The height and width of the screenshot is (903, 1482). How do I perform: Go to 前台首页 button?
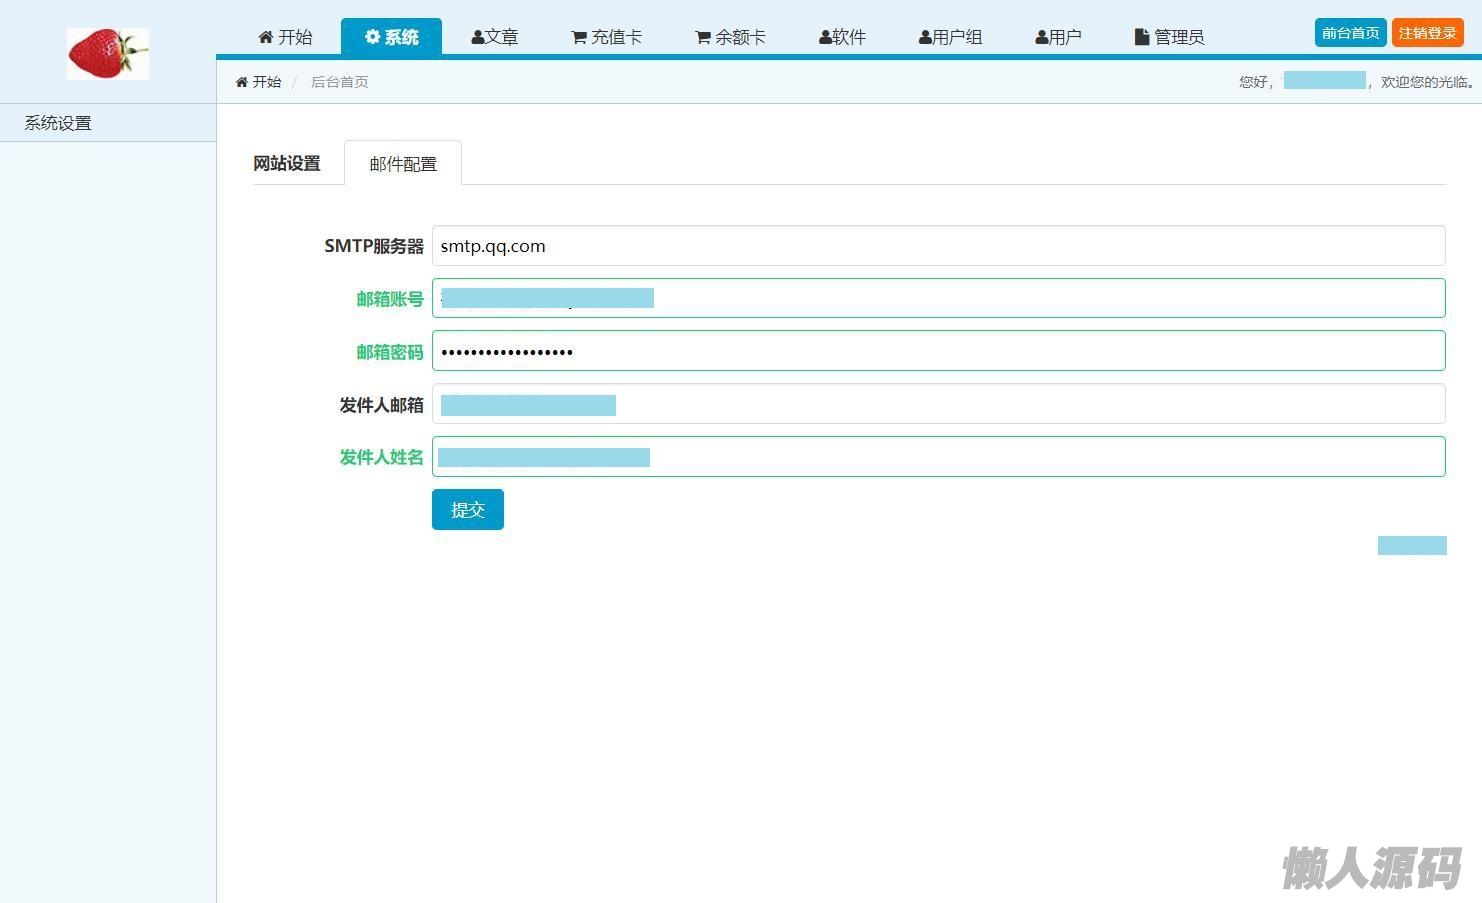click(1350, 33)
